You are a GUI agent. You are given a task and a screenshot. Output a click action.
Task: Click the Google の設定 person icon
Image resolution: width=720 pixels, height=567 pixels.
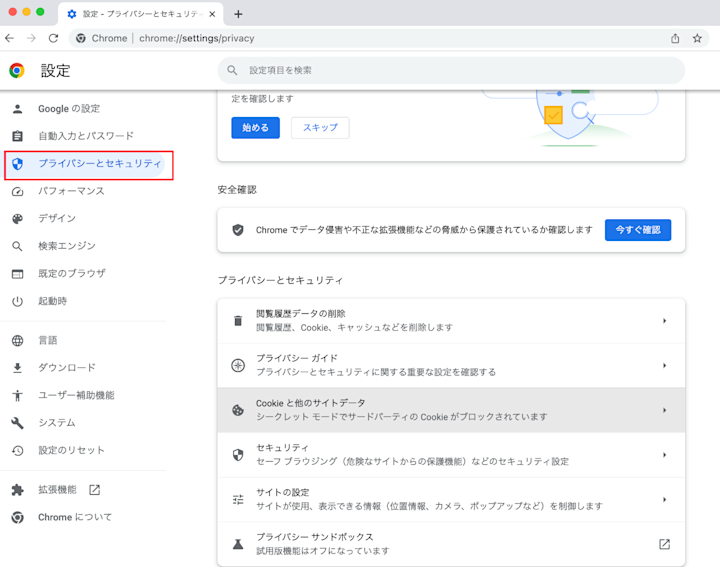pyautogui.click(x=17, y=109)
